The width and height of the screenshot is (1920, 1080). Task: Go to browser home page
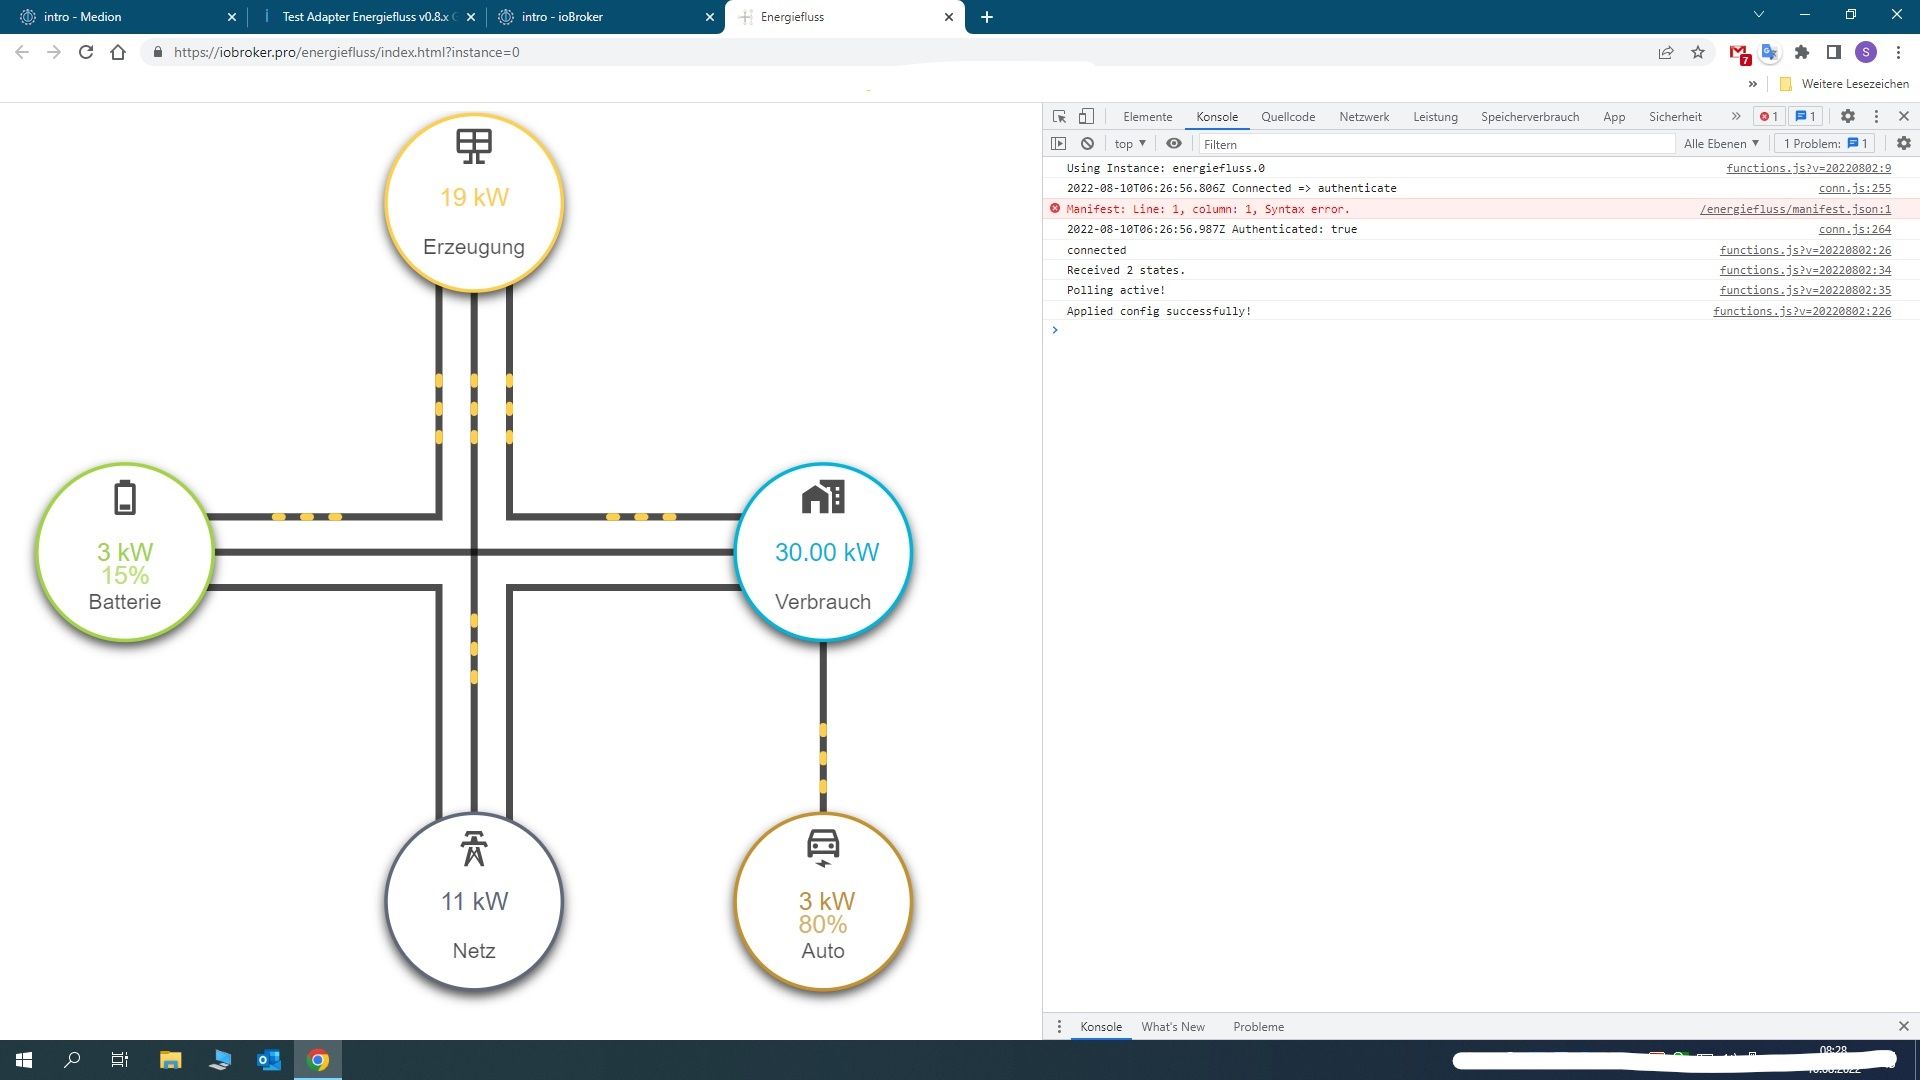click(x=118, y=52)
